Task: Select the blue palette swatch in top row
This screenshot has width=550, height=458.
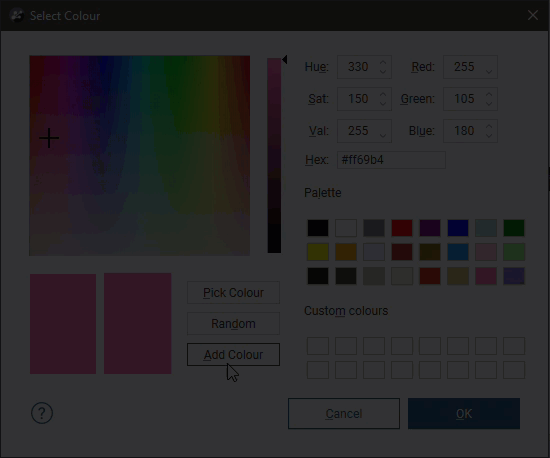Action: pyautogui.click(x=458, y=228)
